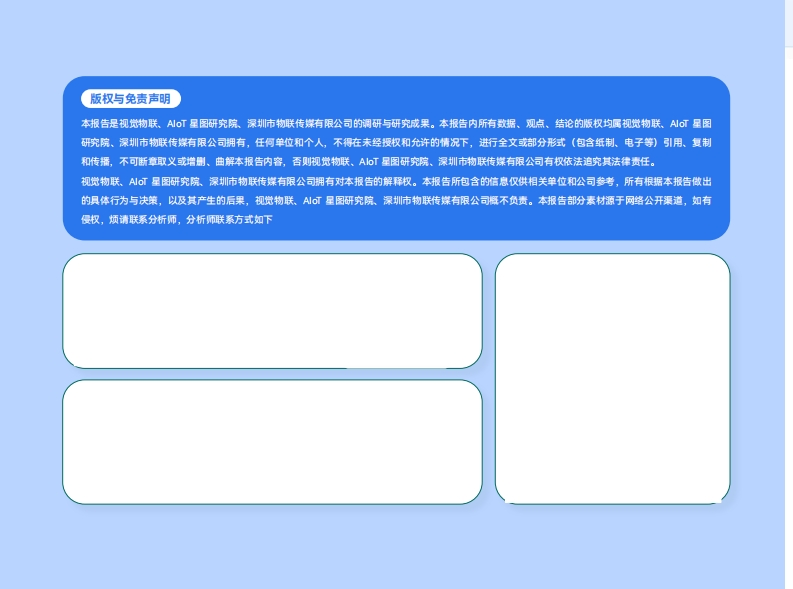
Task: Click the line starting 研究院、深圳市物联传媒有限公司拥有，任何单位
Action: coord(396,143)
